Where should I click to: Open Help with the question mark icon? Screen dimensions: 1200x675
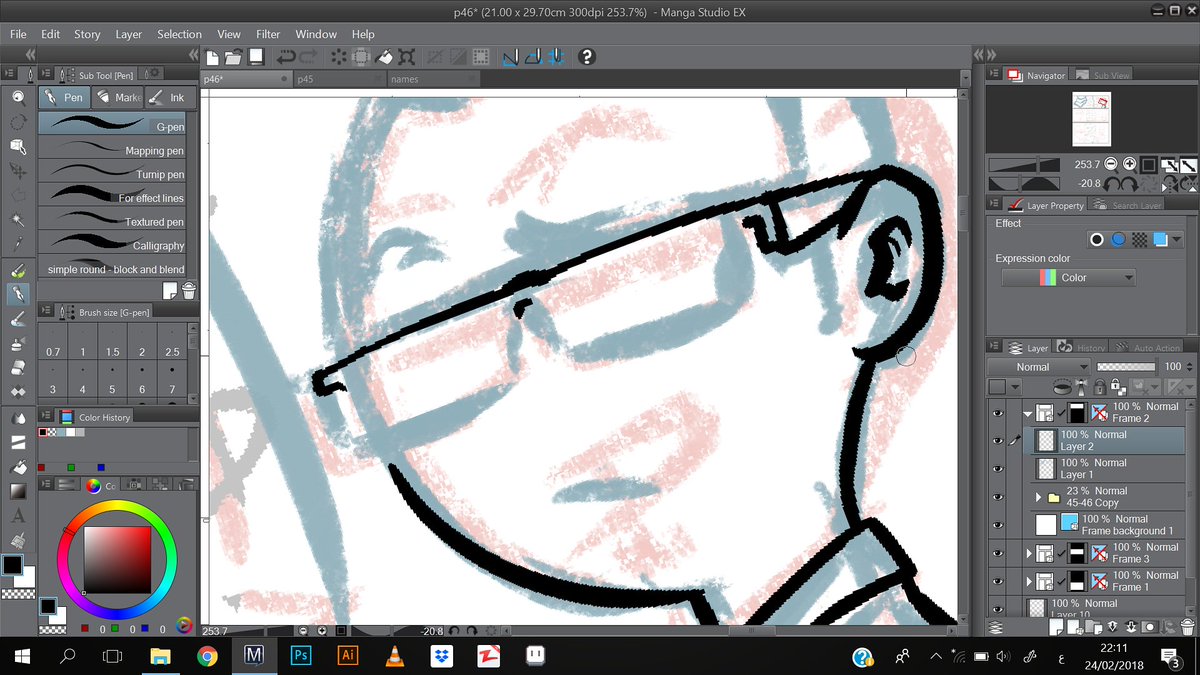pos(587,57)
